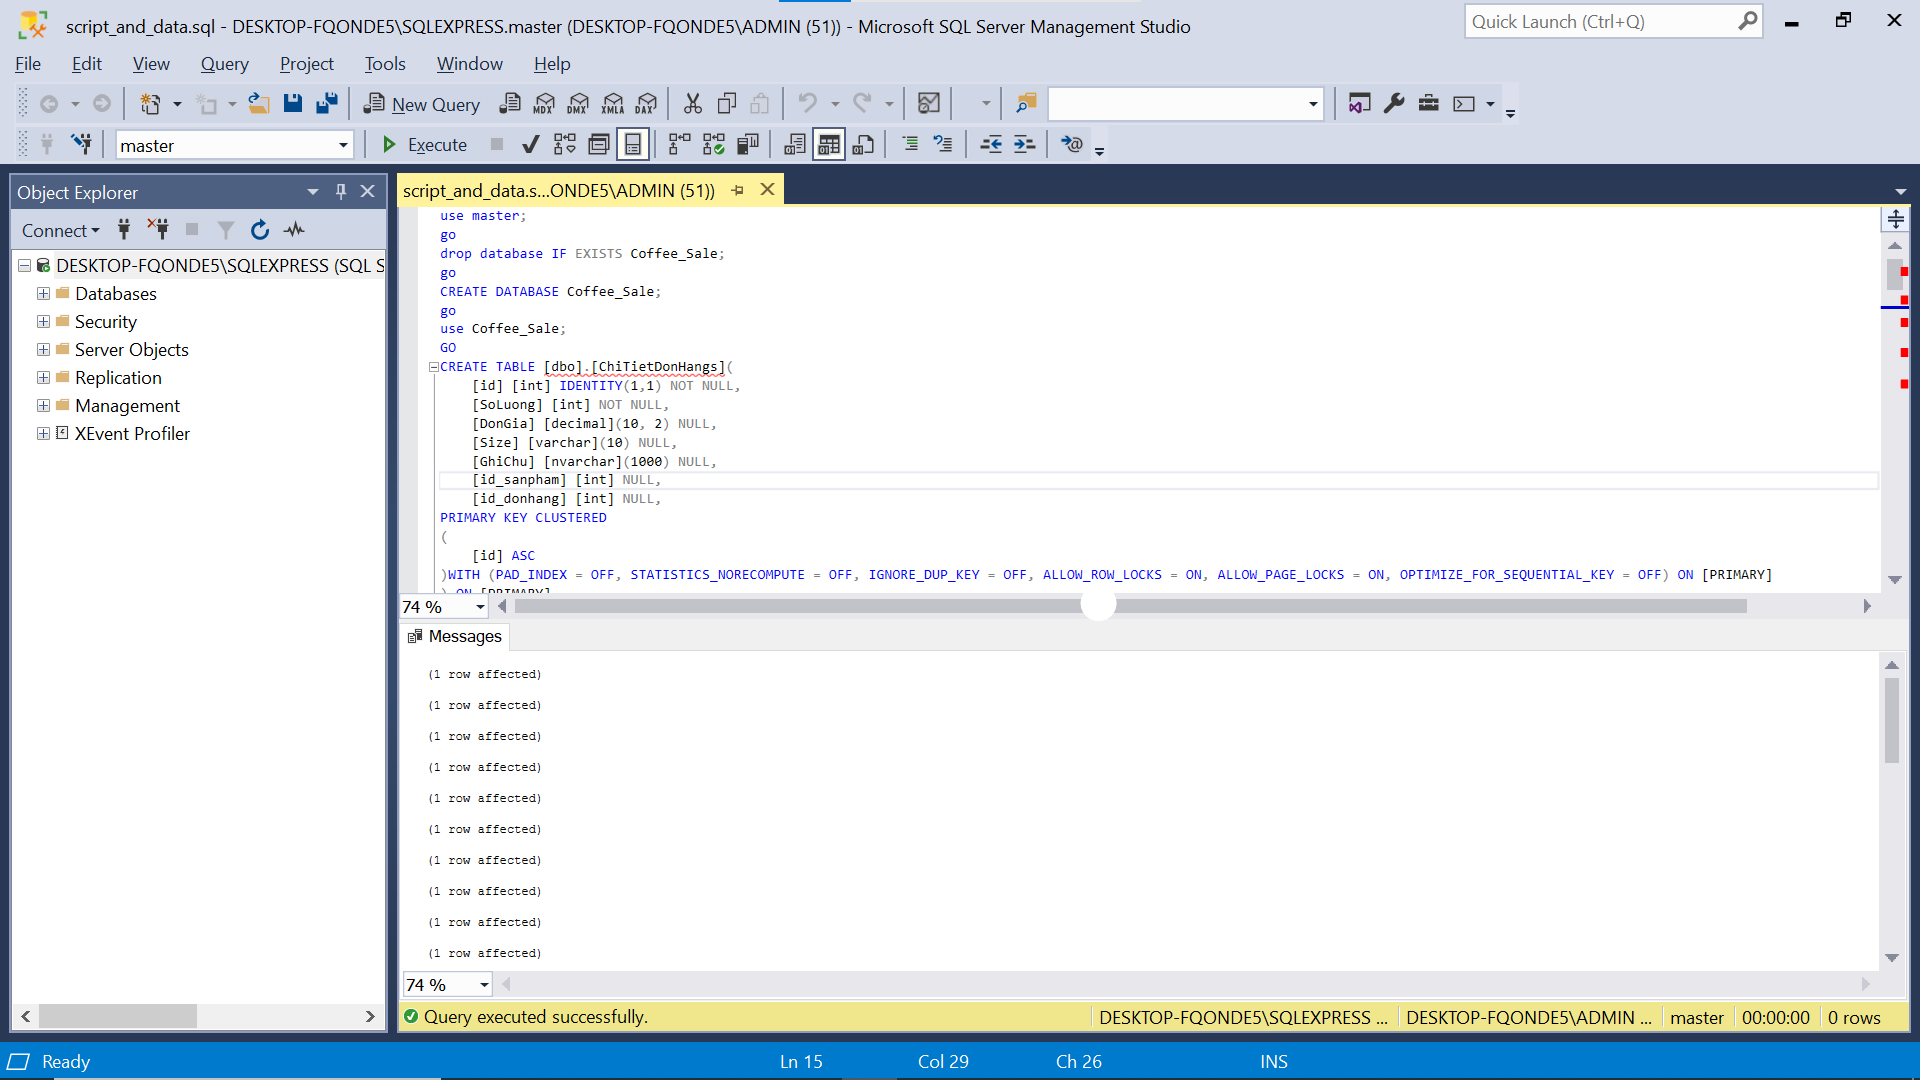The image size is (1920, 1080).
Task: Toggle Results to File mode
Action: (863, 145)
